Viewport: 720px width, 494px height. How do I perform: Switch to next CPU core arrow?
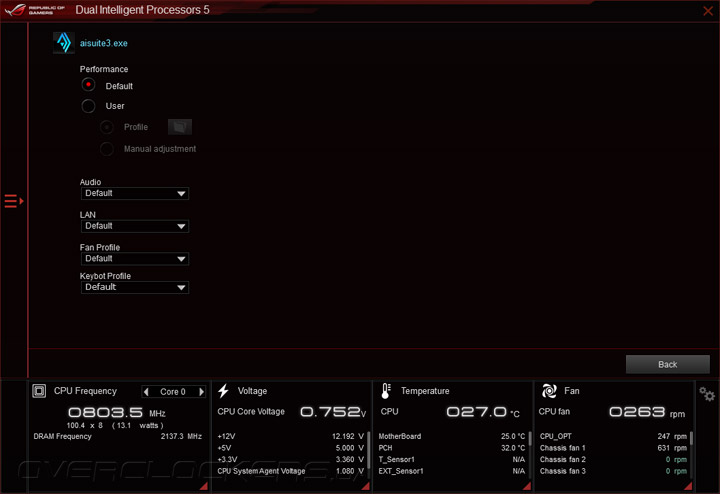tap(201, 392)
